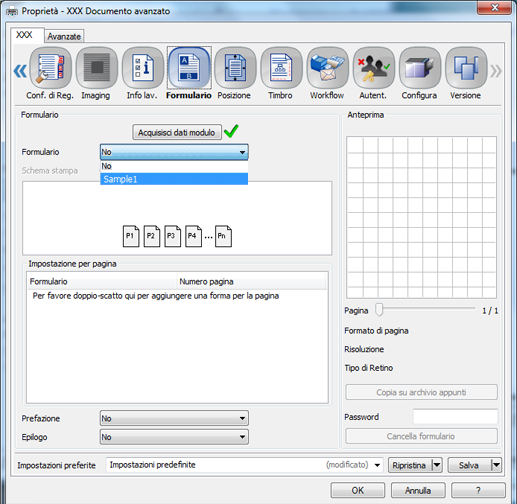This screenshot has height=504, width=517.
Task: Select the Workflow icon
Action: click(x=328, y=68)
